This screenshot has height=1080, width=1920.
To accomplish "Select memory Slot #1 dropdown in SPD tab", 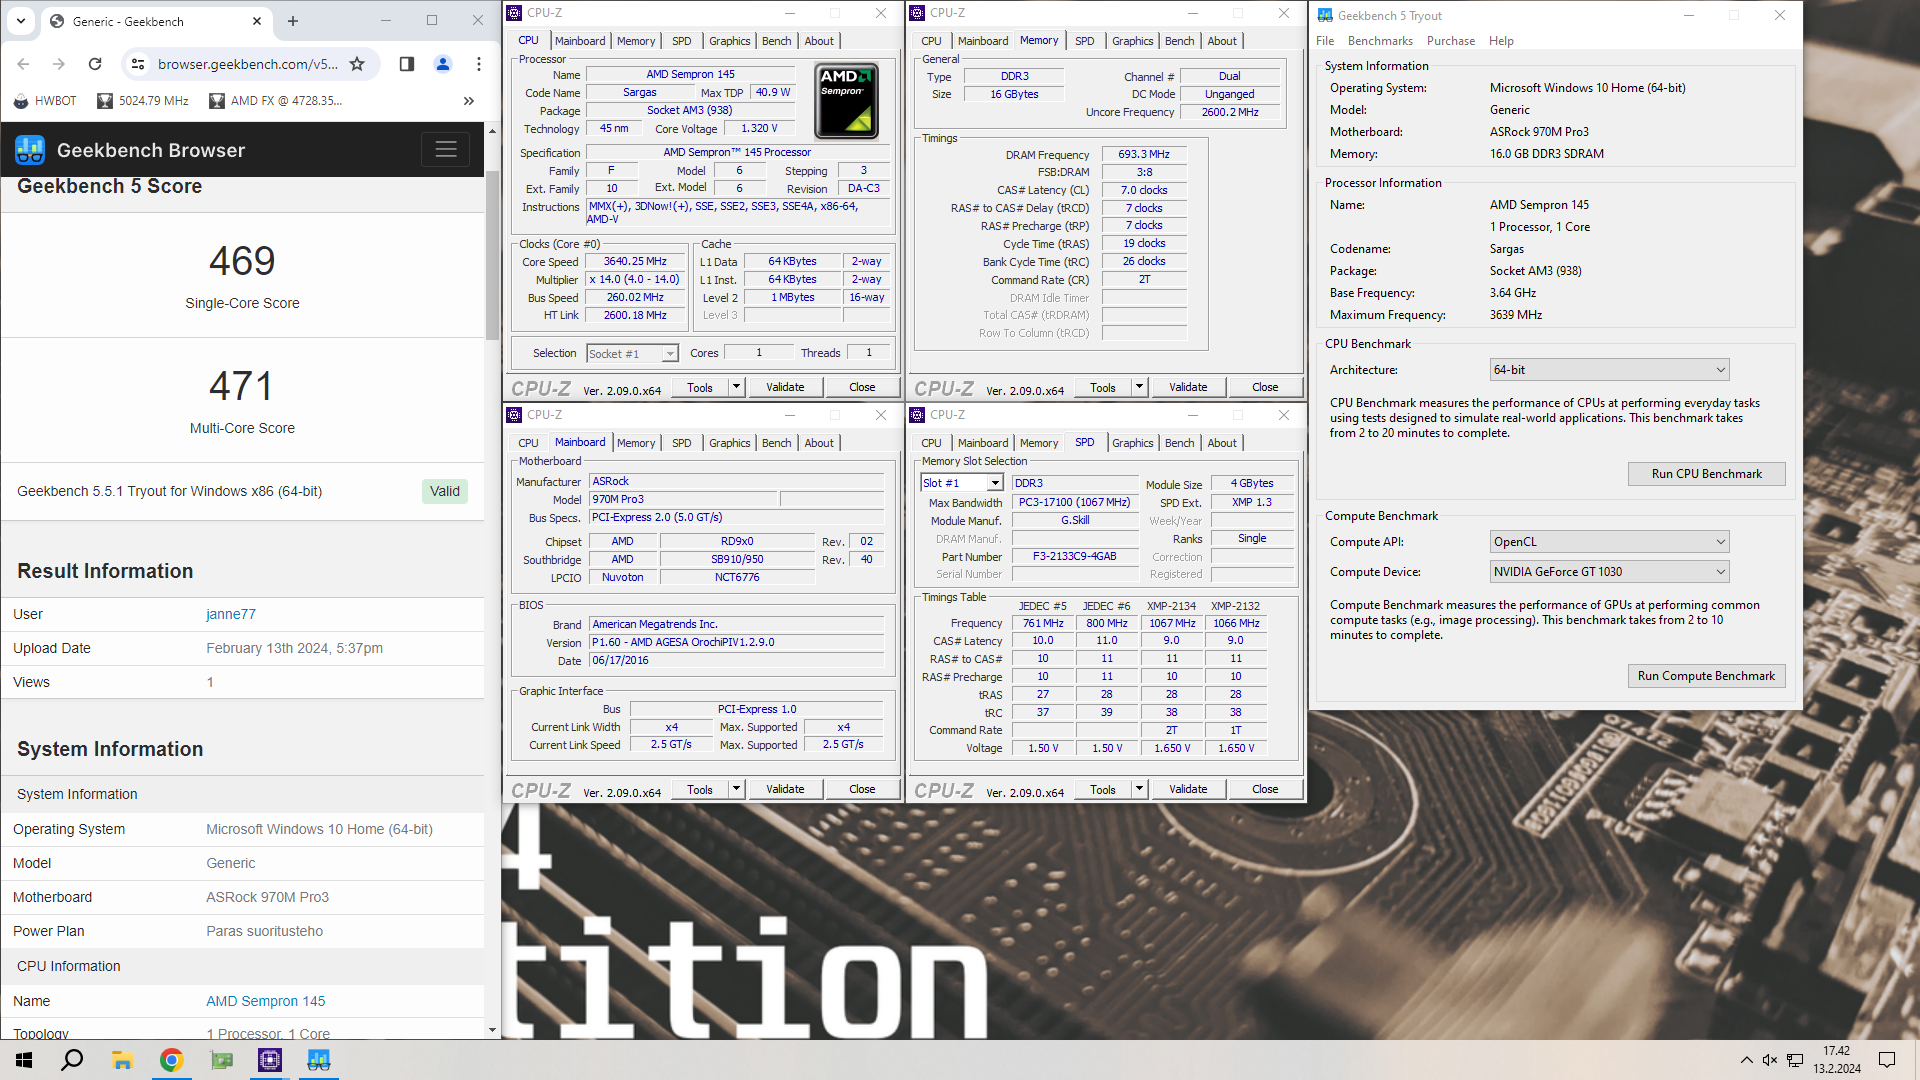I will point(961,483).
